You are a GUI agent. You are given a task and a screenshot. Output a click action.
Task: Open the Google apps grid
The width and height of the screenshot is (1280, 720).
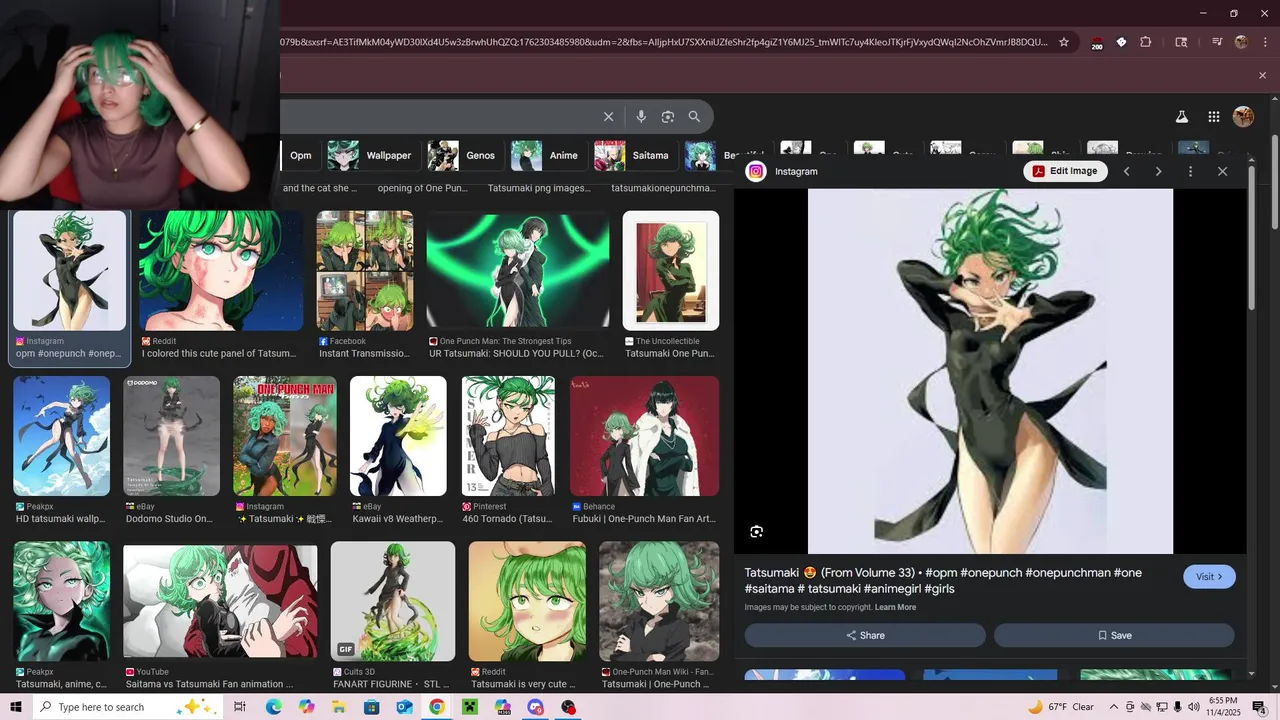pos(1213,117)
